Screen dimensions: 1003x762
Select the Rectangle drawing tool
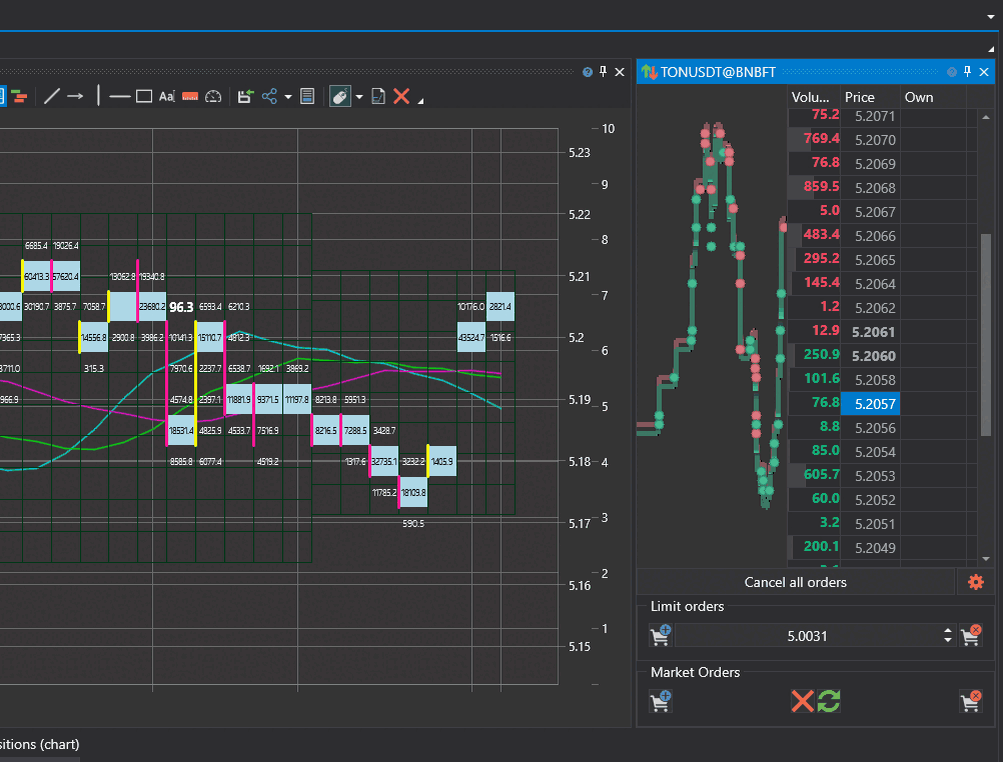pyautogui.click(x=144, y=95)
